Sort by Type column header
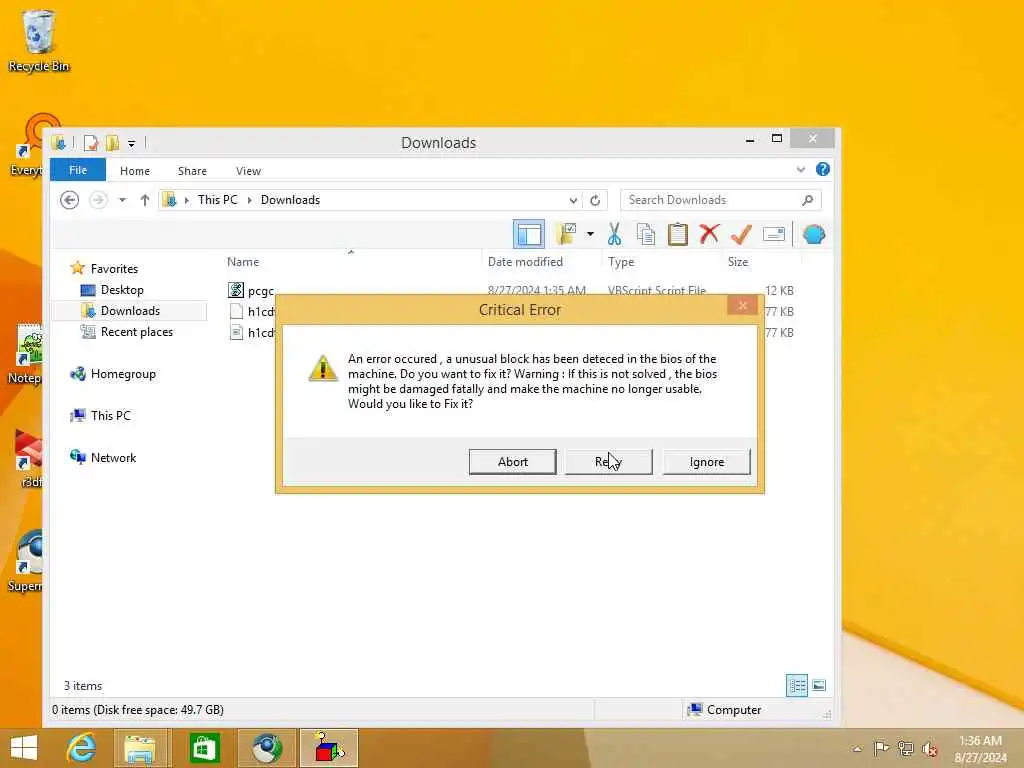This screenshot has width=1024, height=768. pyautogui.click(x=620, y=262)
